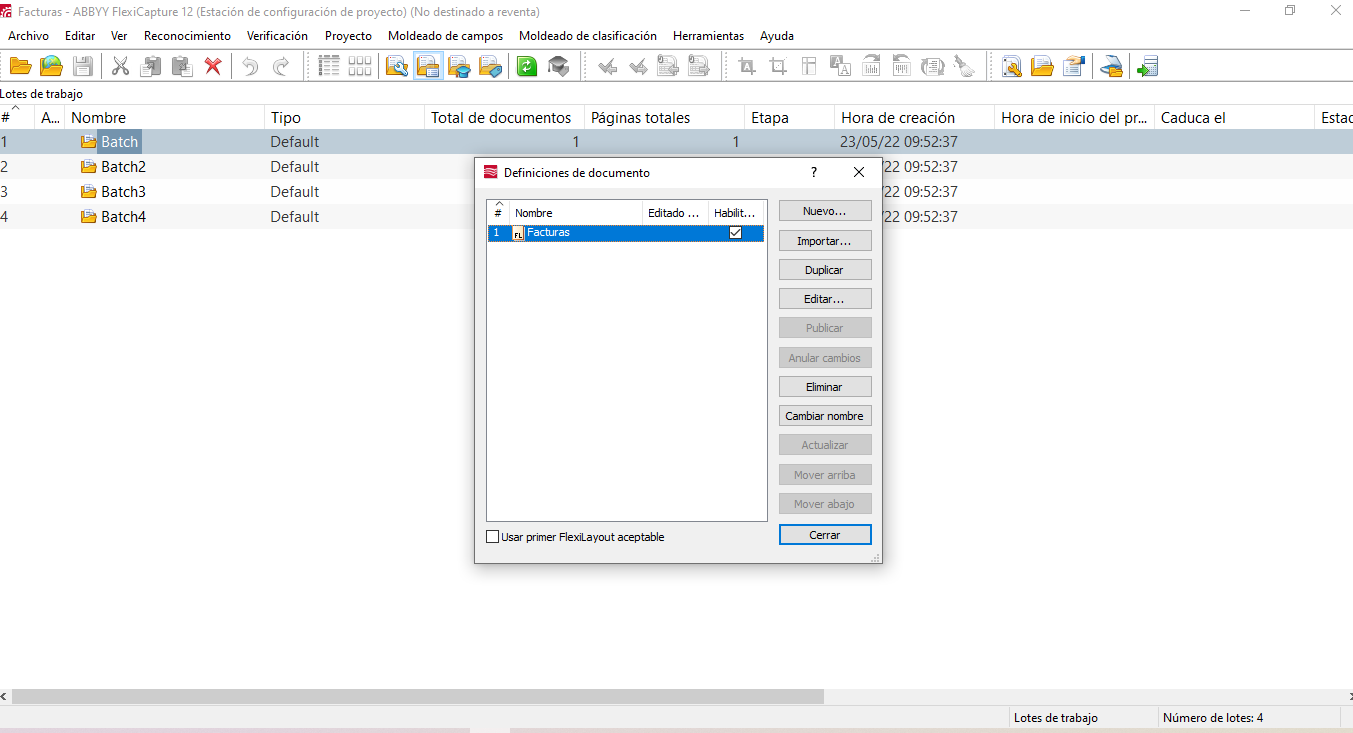Viewport: 1353px width, 733px height.
Task: Click Número de lotes: 4 status text
Action: click(x=1212, y=718)
